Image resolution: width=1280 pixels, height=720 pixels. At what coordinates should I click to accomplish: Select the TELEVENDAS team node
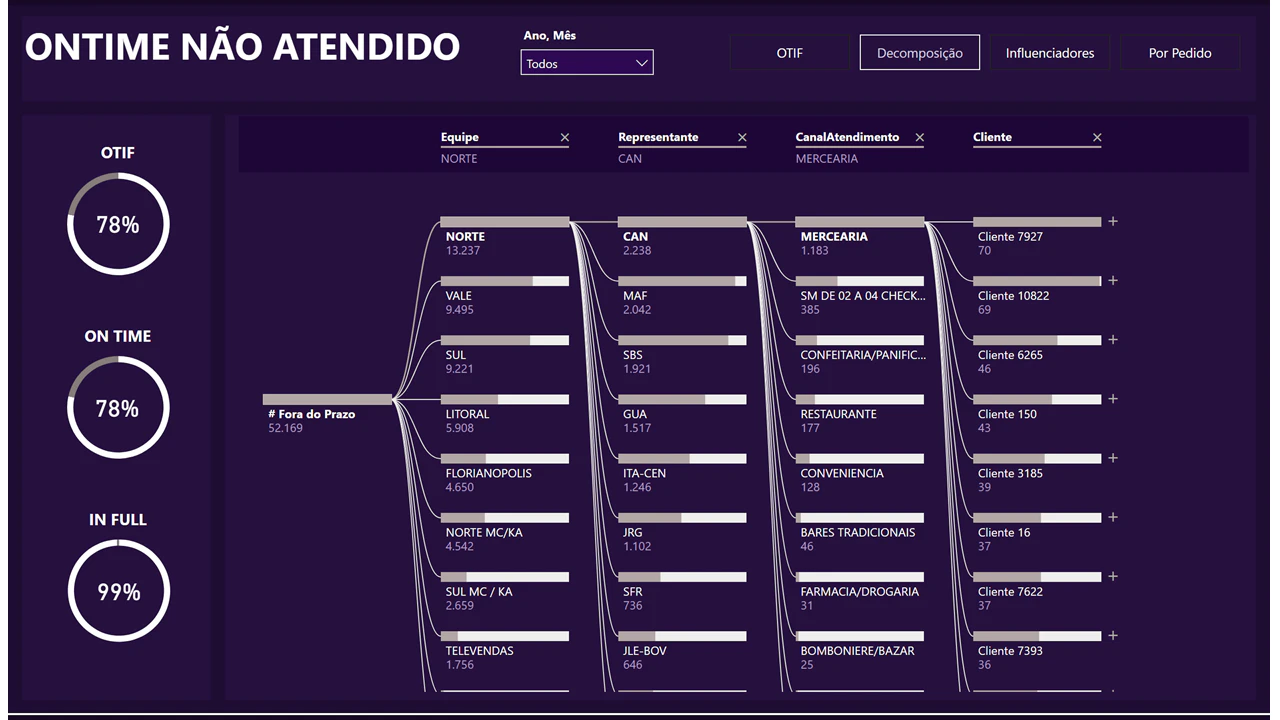(x=505, y=649)
